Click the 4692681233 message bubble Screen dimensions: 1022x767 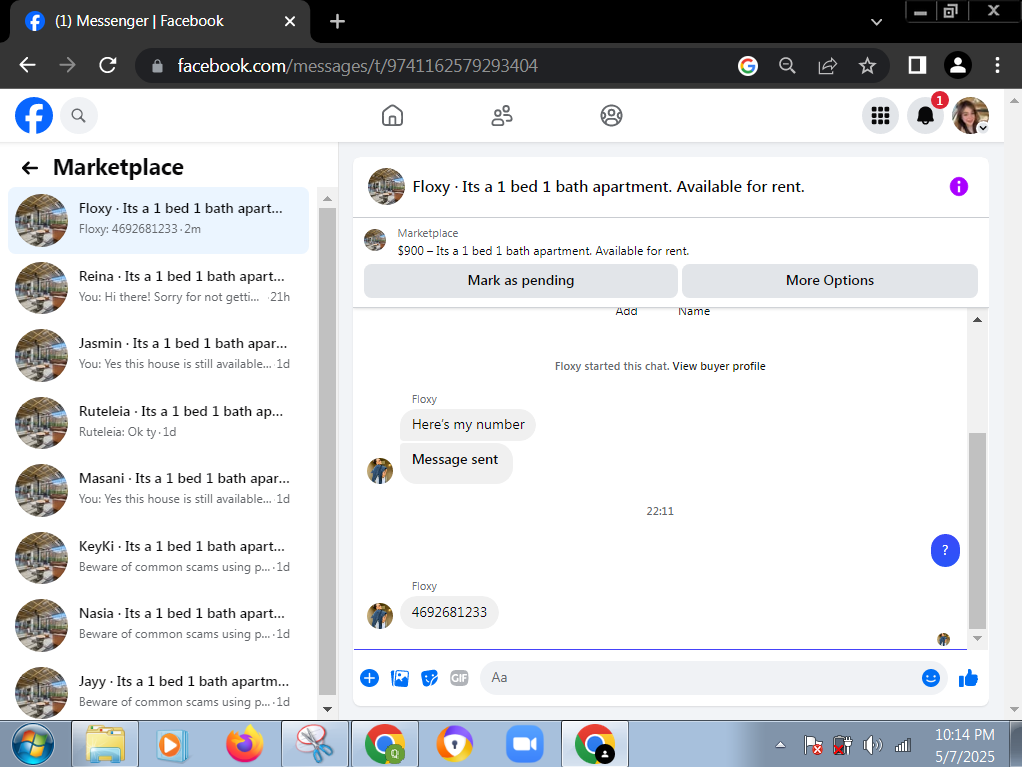(449, 613)
